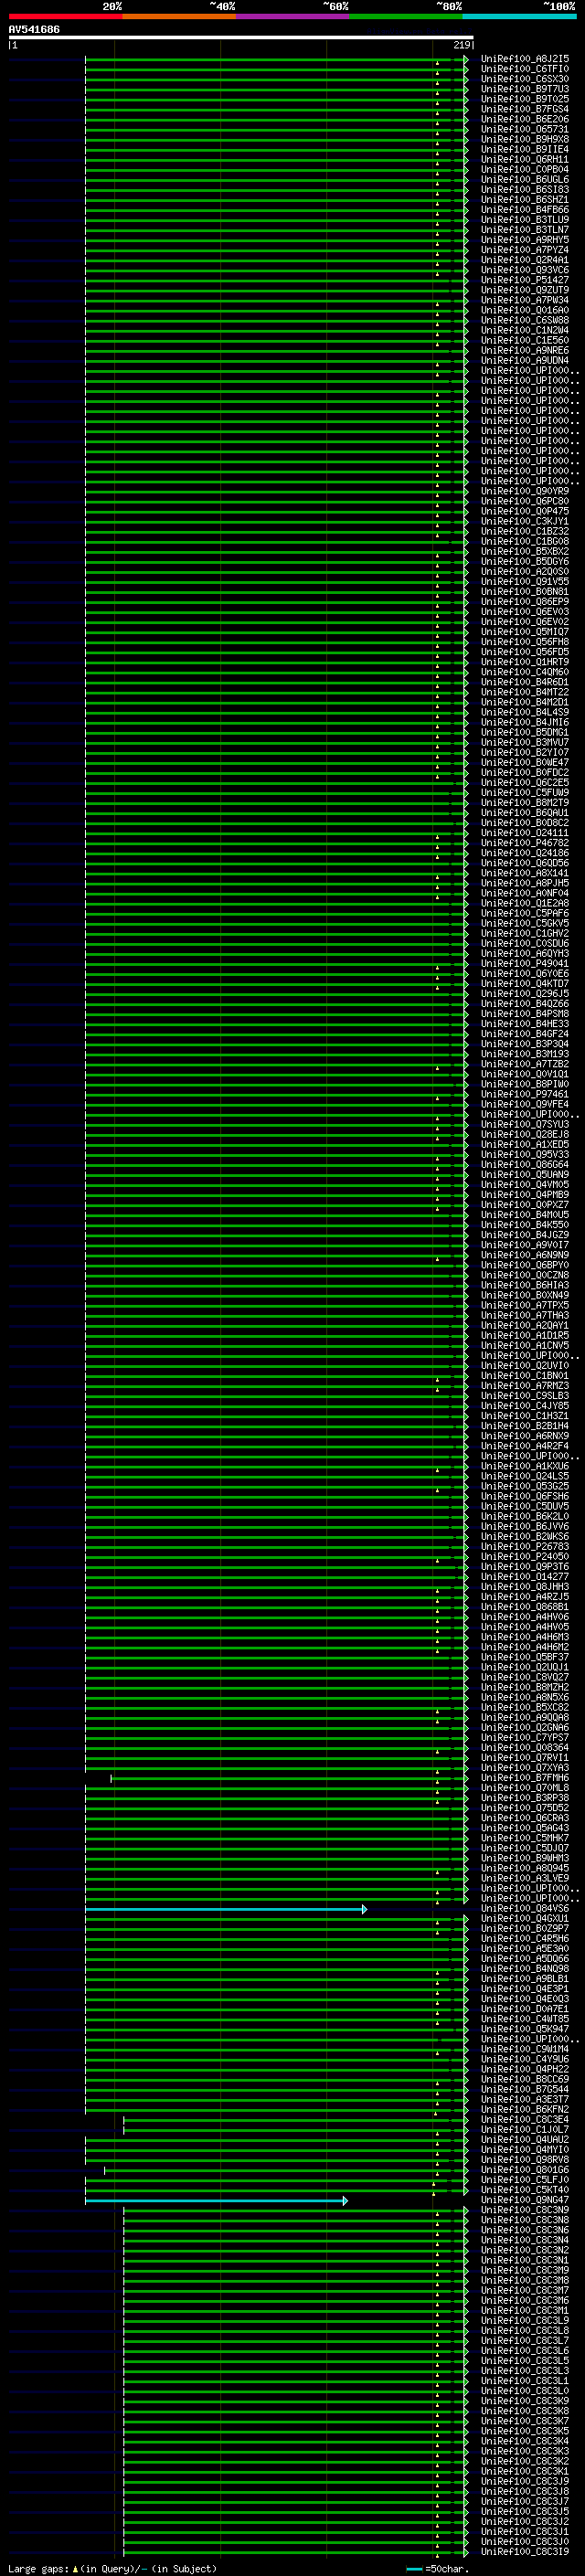This screenshot has width=585, height=2576.
Task: Select label UniRef100_Q016A0
Action: coord(525,310)
